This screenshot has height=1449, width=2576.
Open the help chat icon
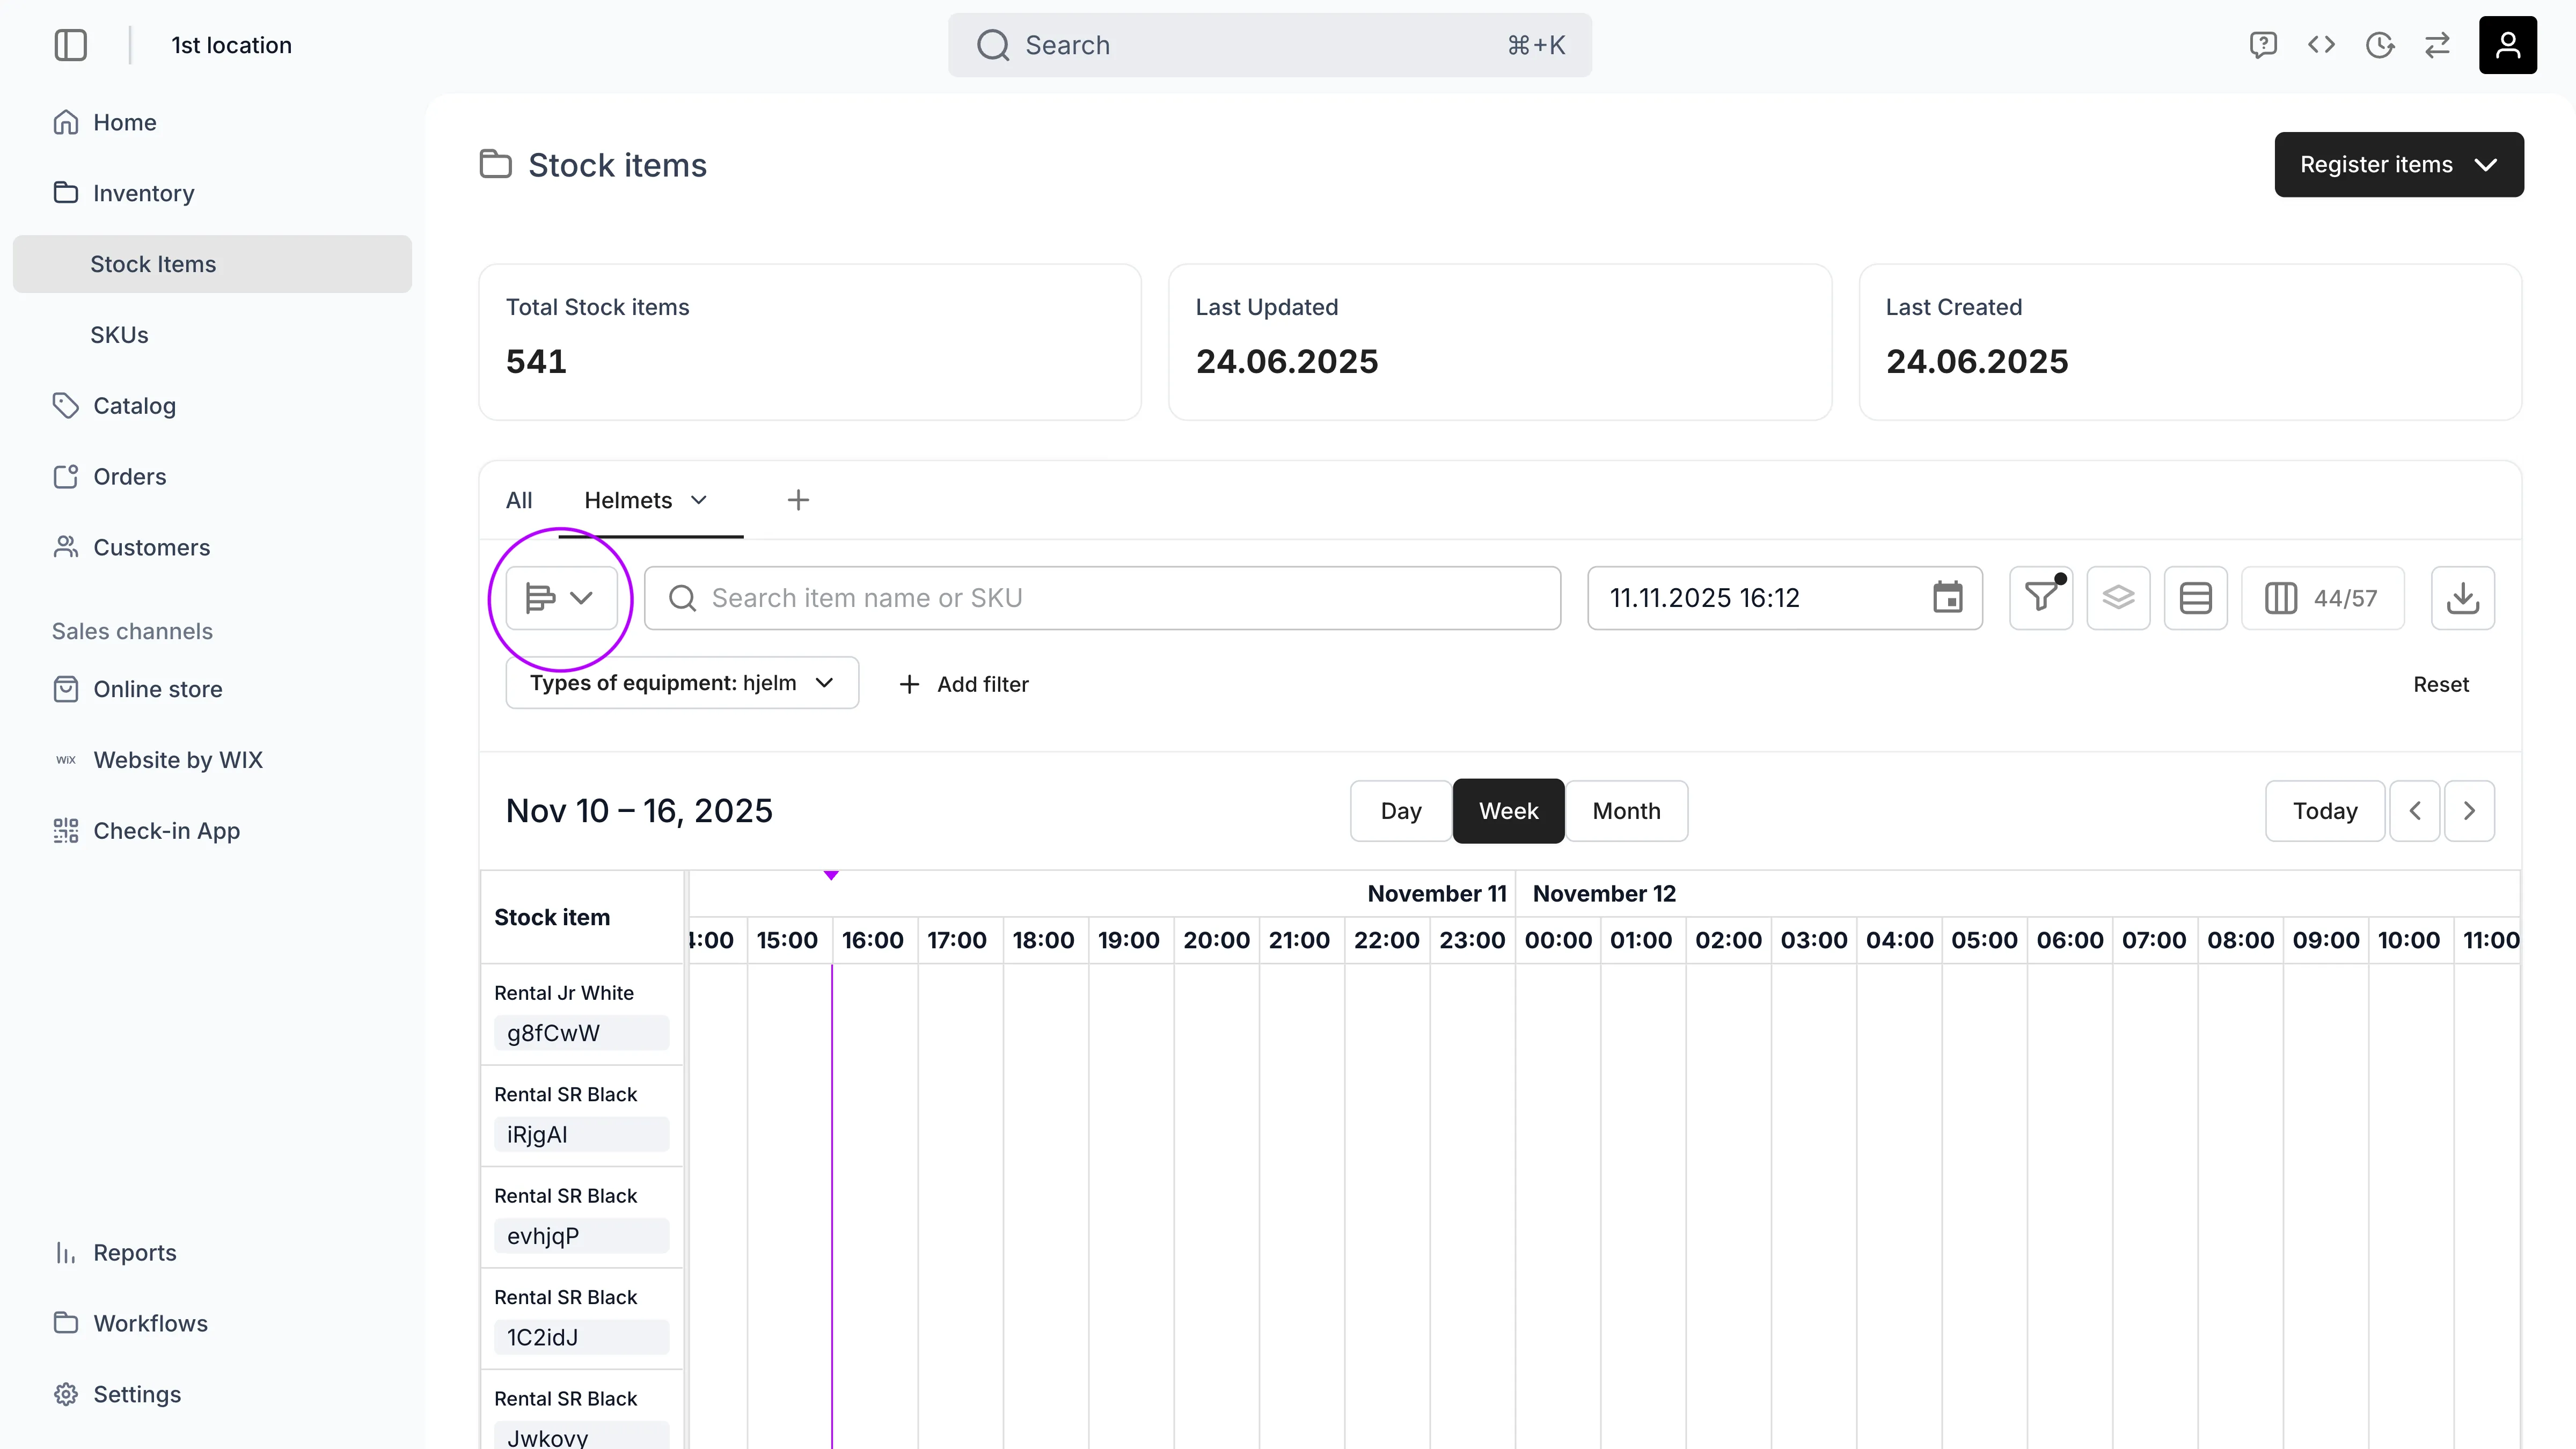[x=2263, y=45]
